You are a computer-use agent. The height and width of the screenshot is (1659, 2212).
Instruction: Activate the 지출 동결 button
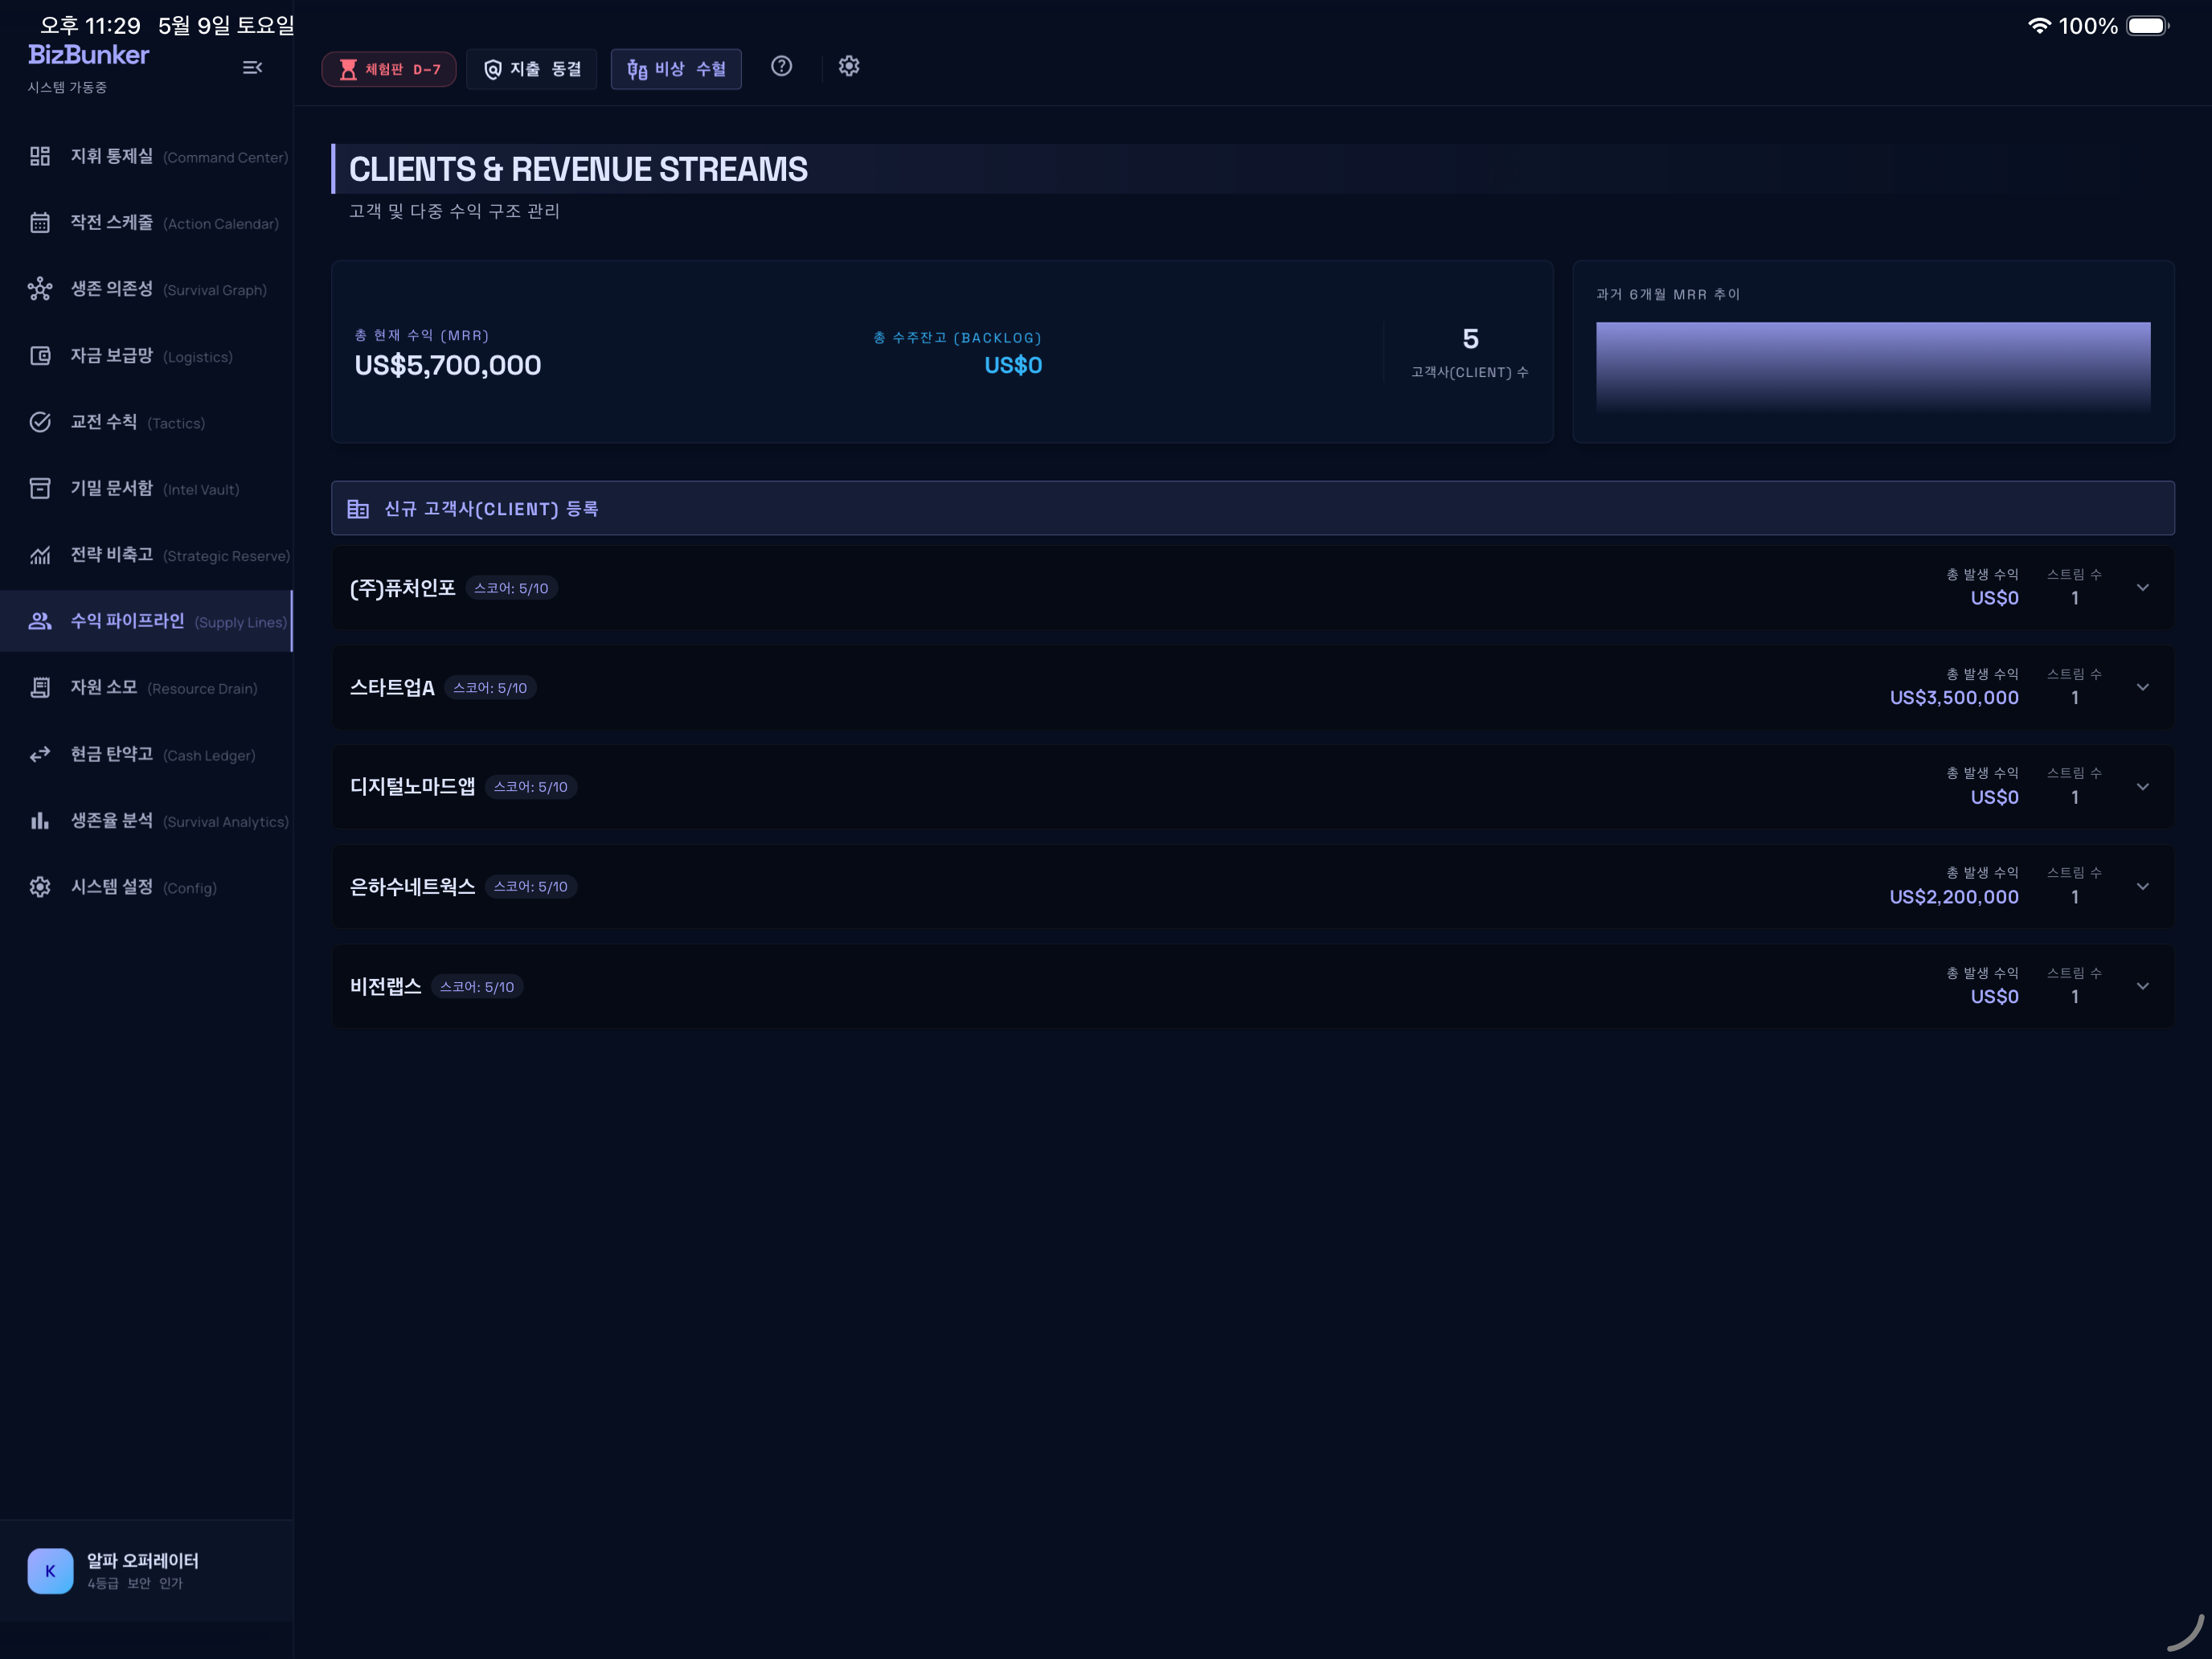532,69
